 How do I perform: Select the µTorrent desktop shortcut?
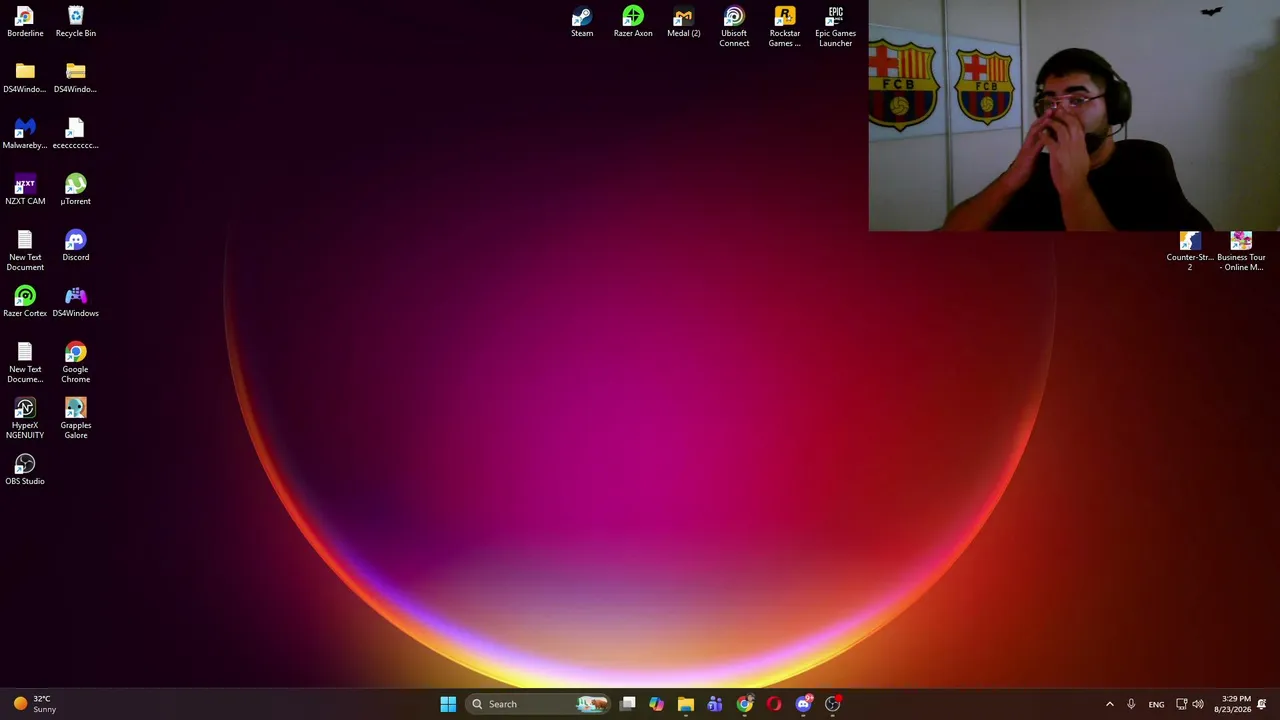click(x=76, y=190)
